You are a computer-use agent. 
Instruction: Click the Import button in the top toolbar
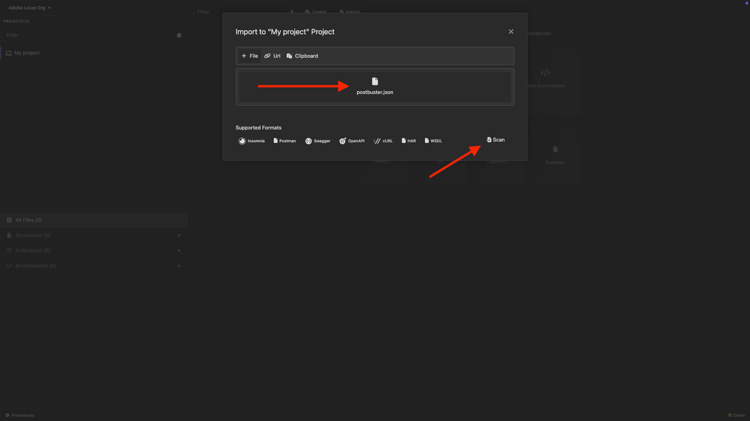coord(350,11)
